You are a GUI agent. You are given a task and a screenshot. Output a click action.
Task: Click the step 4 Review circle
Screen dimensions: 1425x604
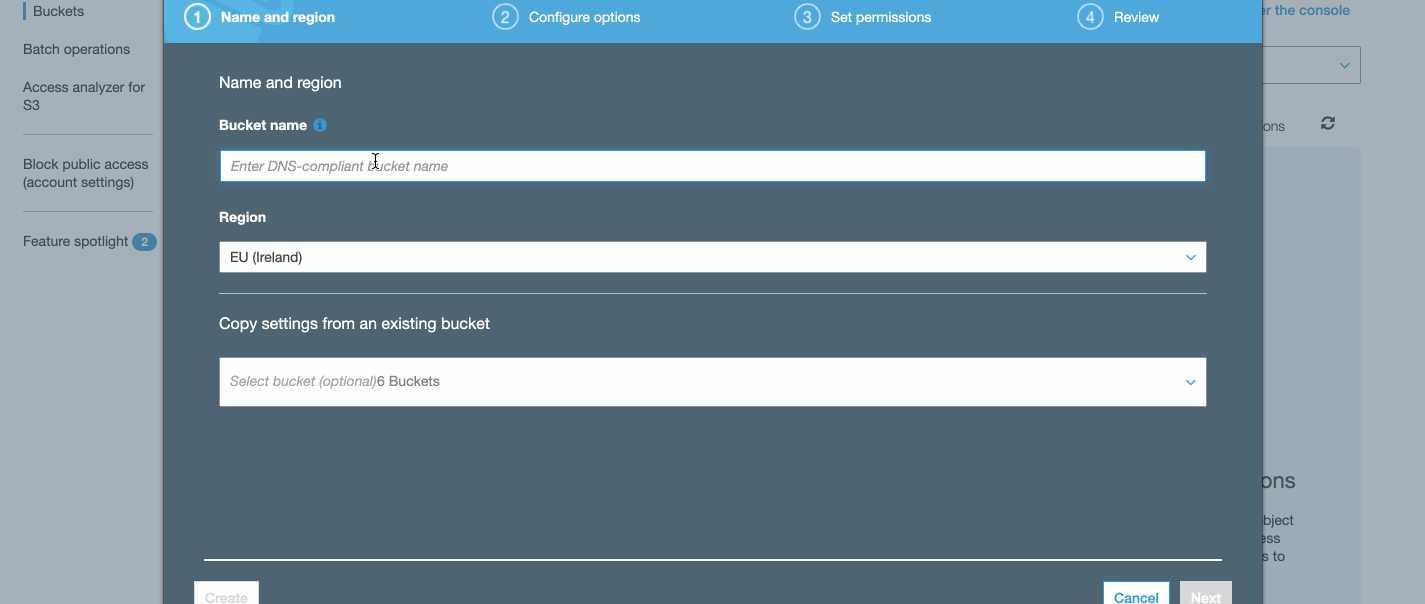tap(1090, 17)
